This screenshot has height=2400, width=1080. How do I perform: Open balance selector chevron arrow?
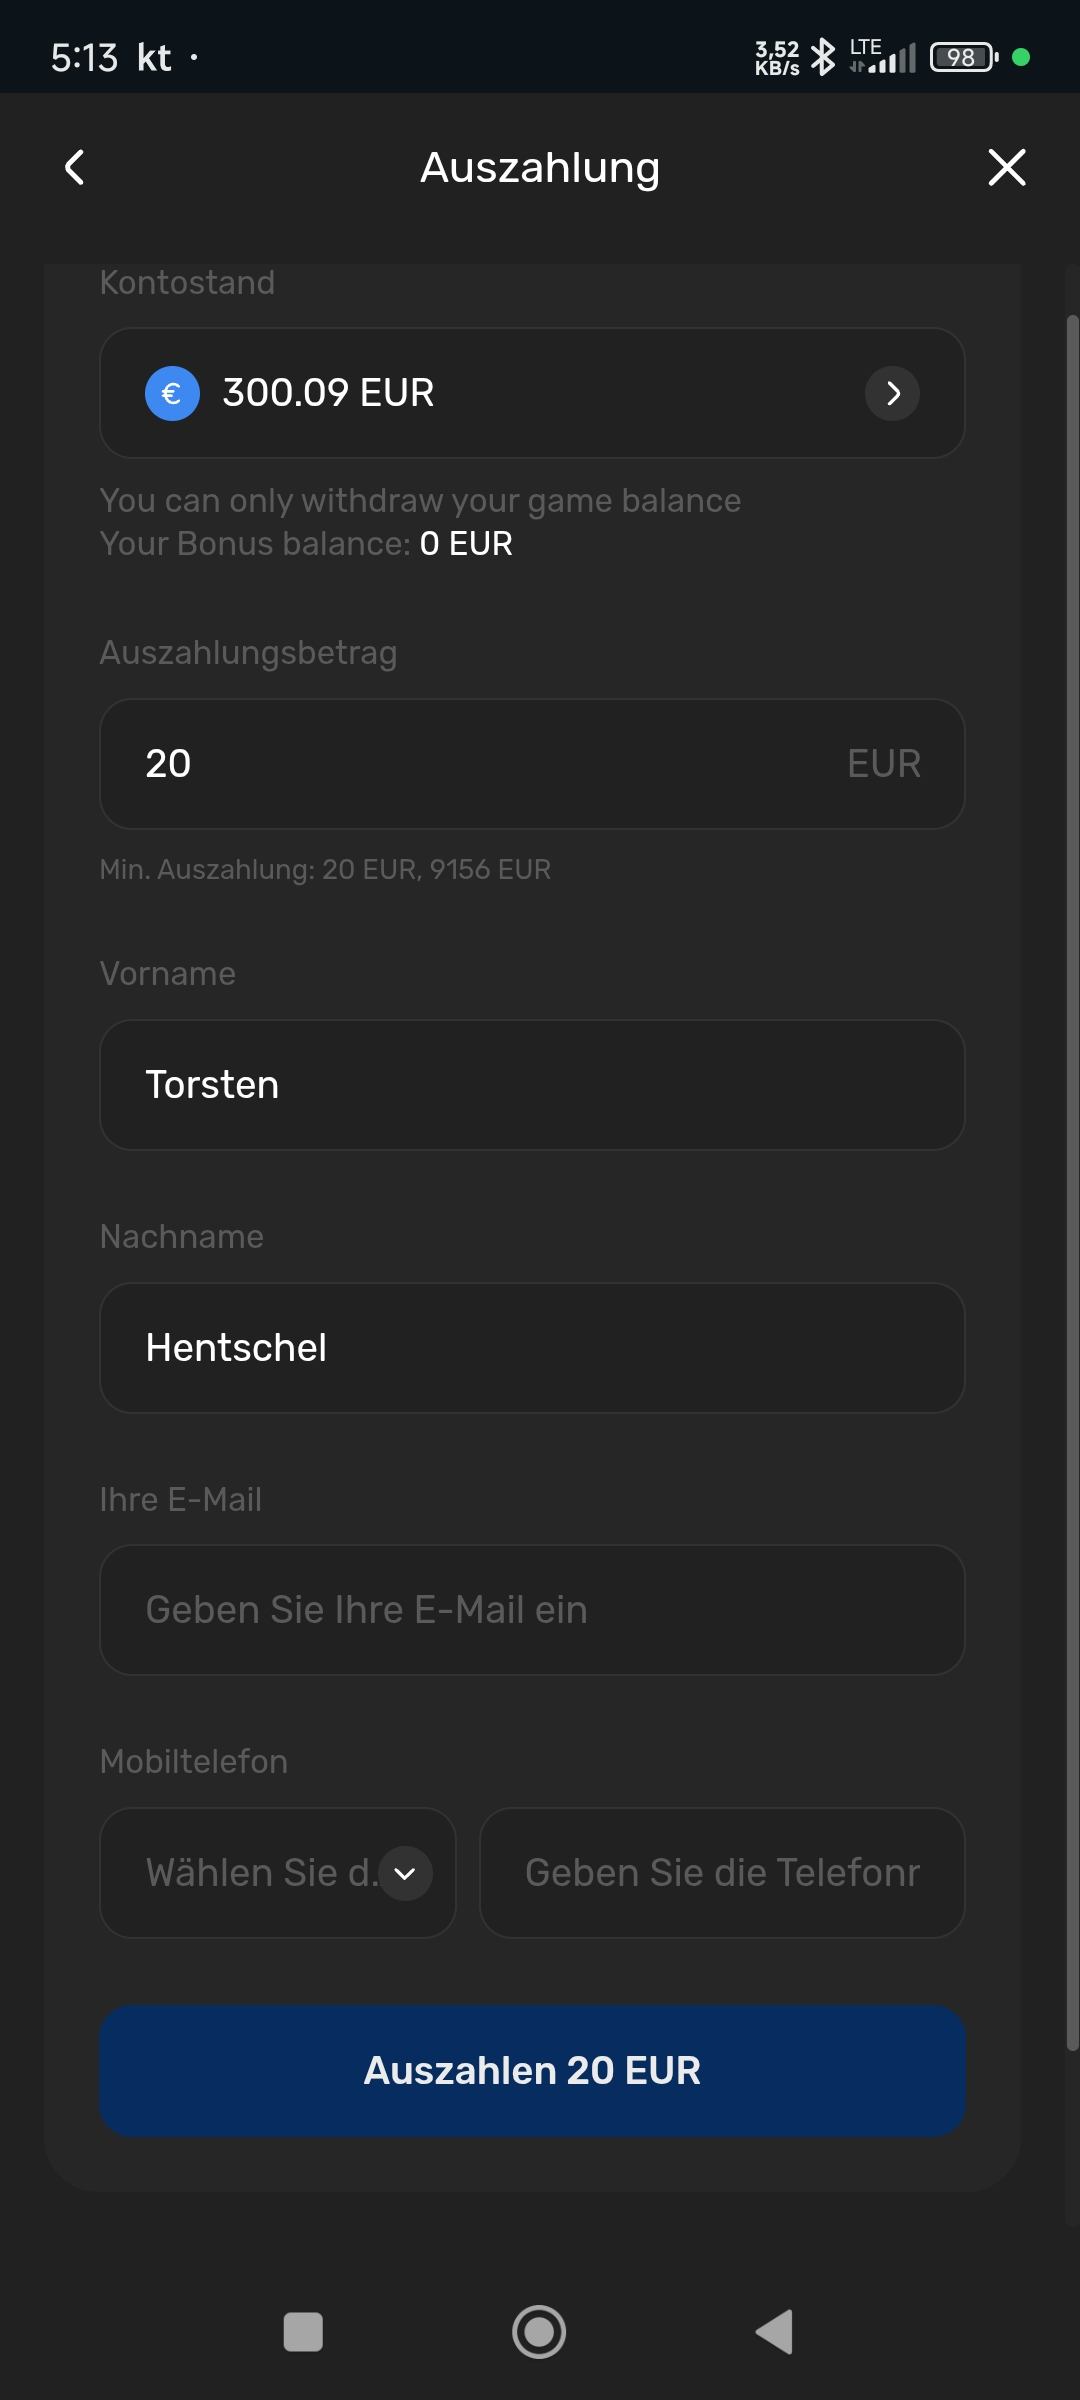pos(892,393)
